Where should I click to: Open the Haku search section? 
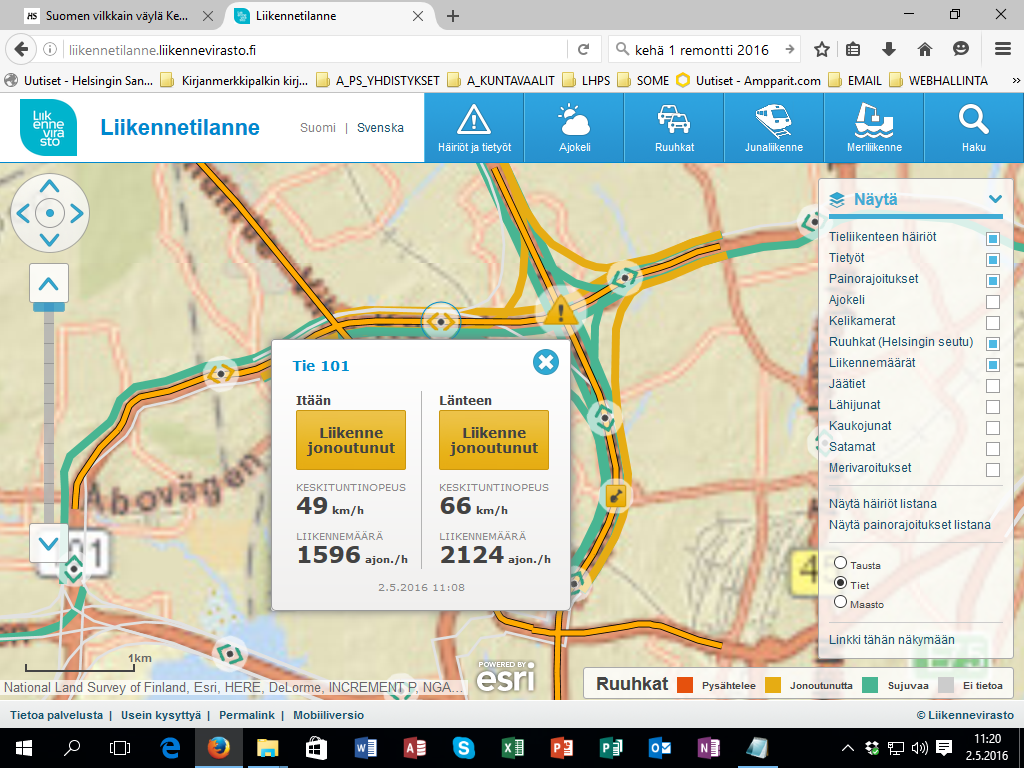(973, 127)
